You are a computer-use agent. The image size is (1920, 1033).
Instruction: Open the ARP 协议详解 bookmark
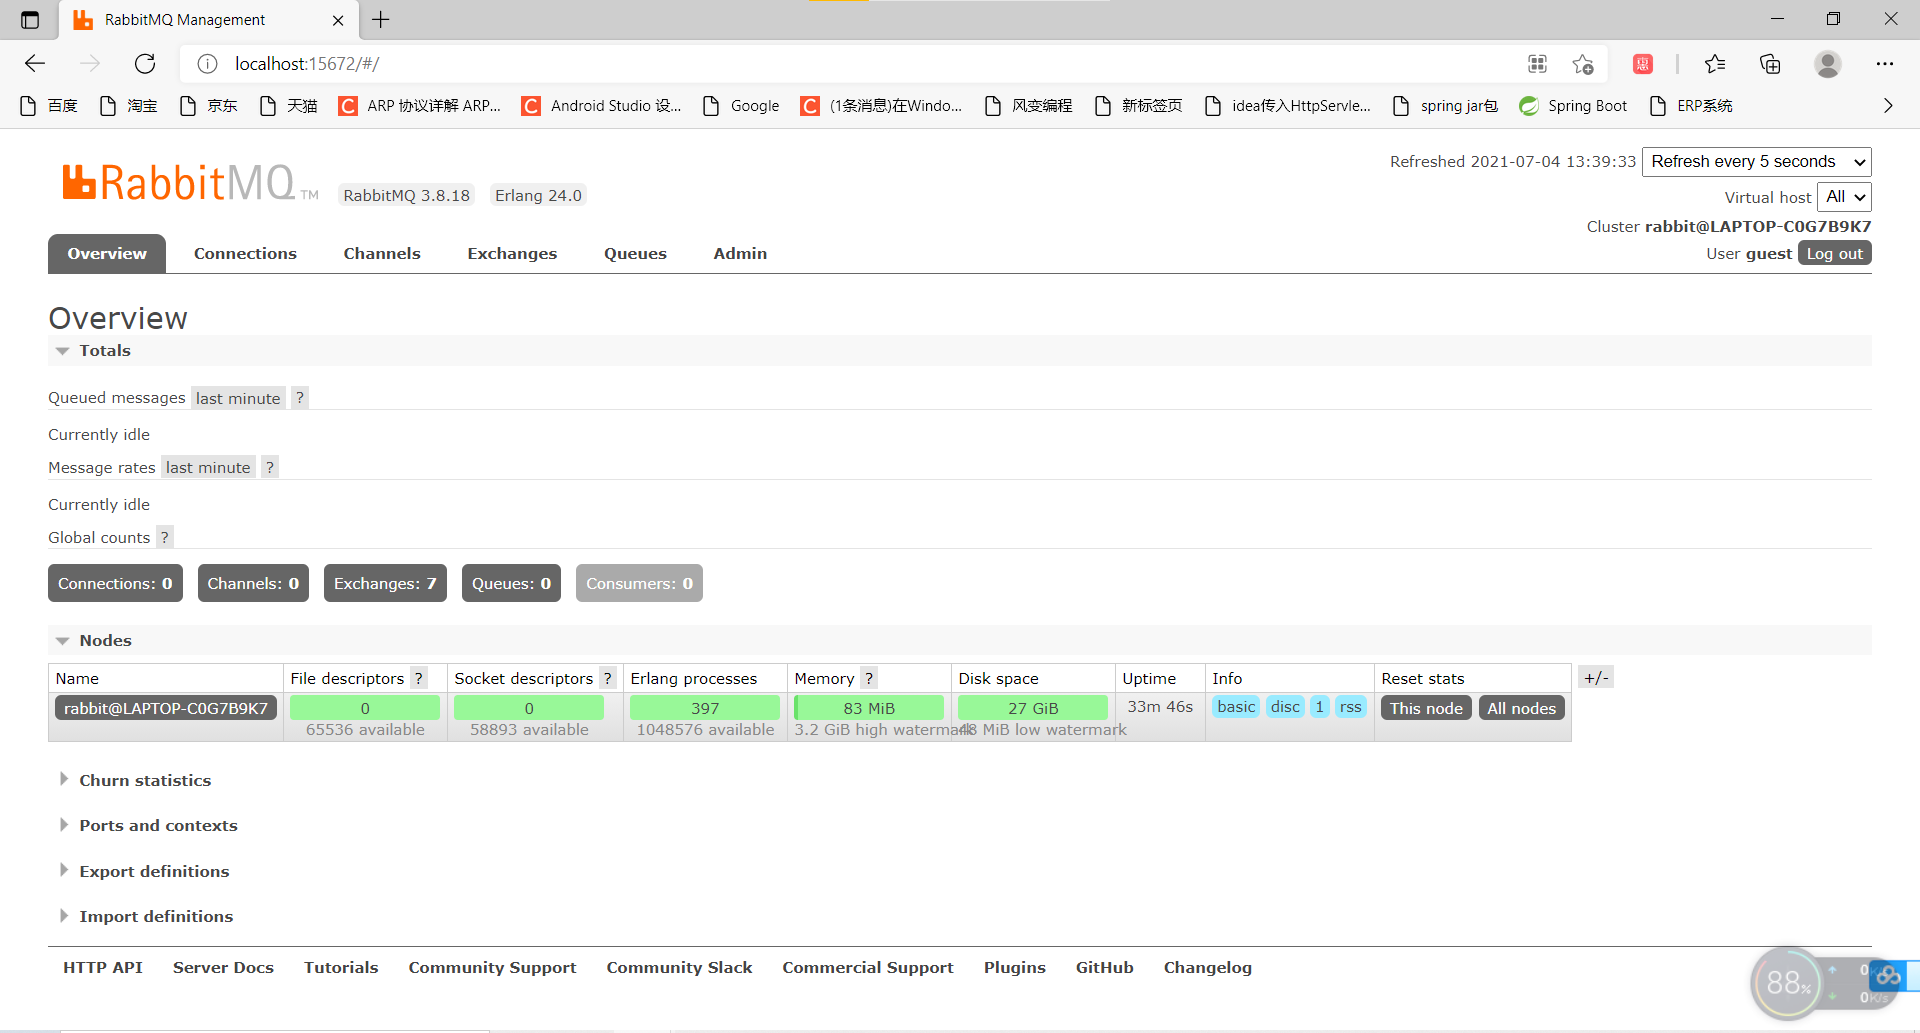[x=420, y=105]
